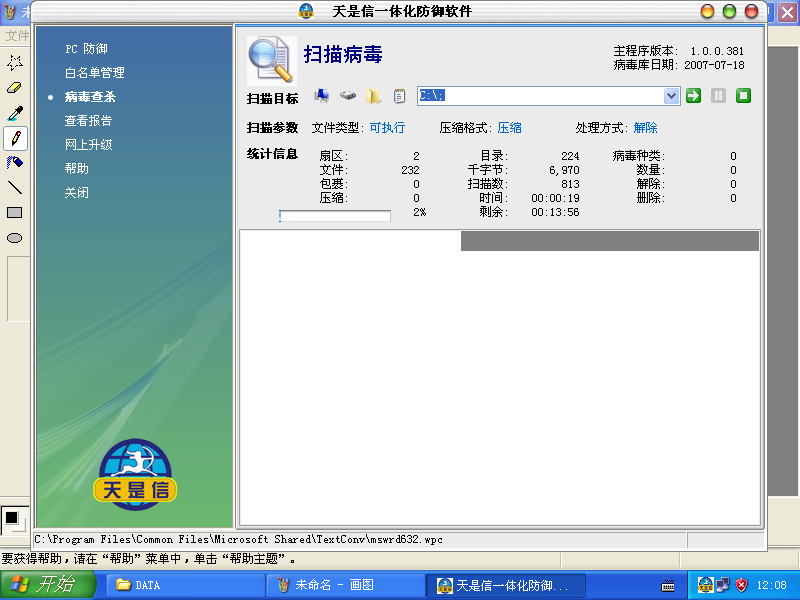Screen dimensions: 800x600
Task: Expand the scan target path dropdown arrow
Action: click(x=671, y=95)
